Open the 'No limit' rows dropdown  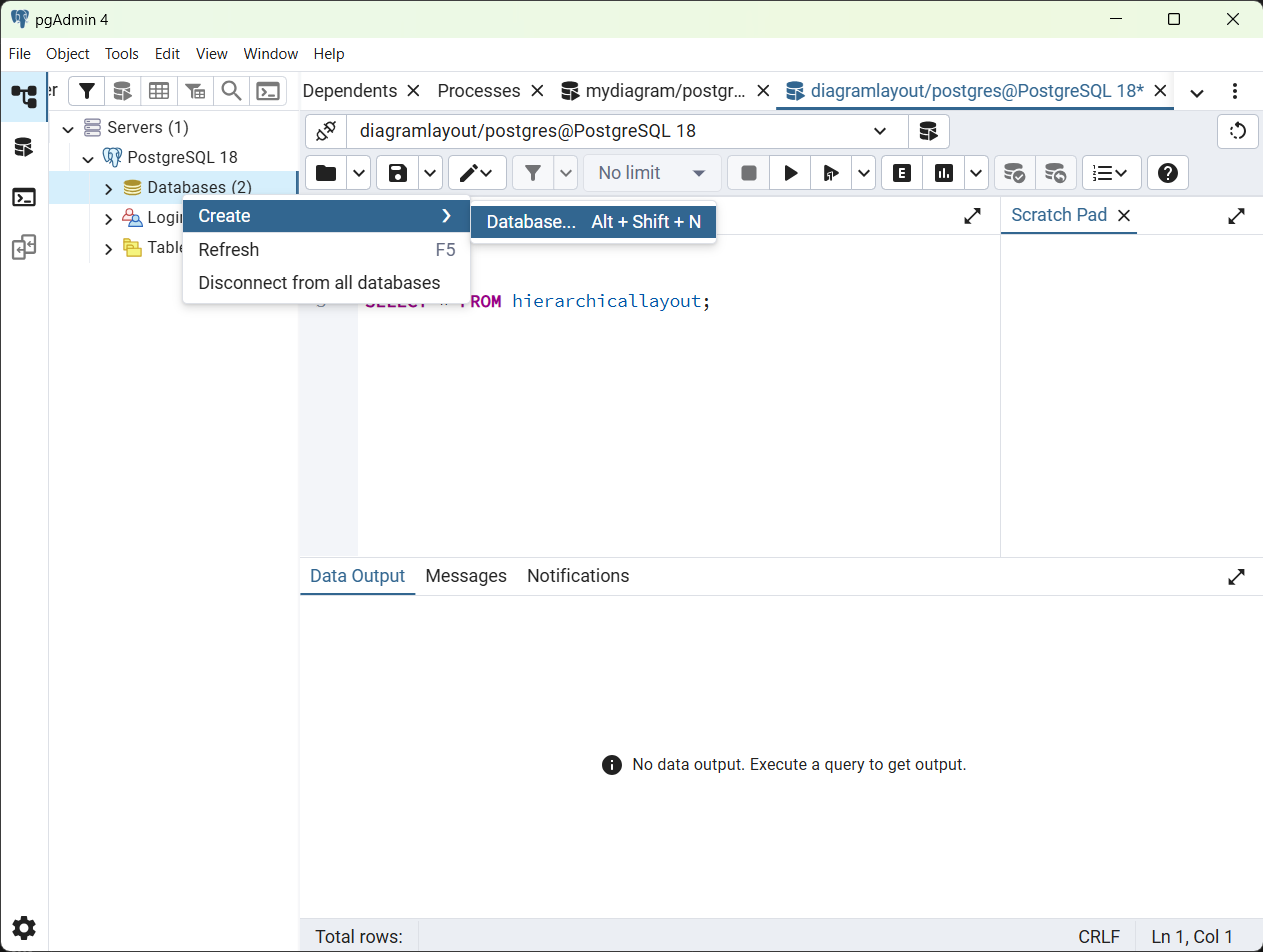pyautogui.click(x=652, y=173)
